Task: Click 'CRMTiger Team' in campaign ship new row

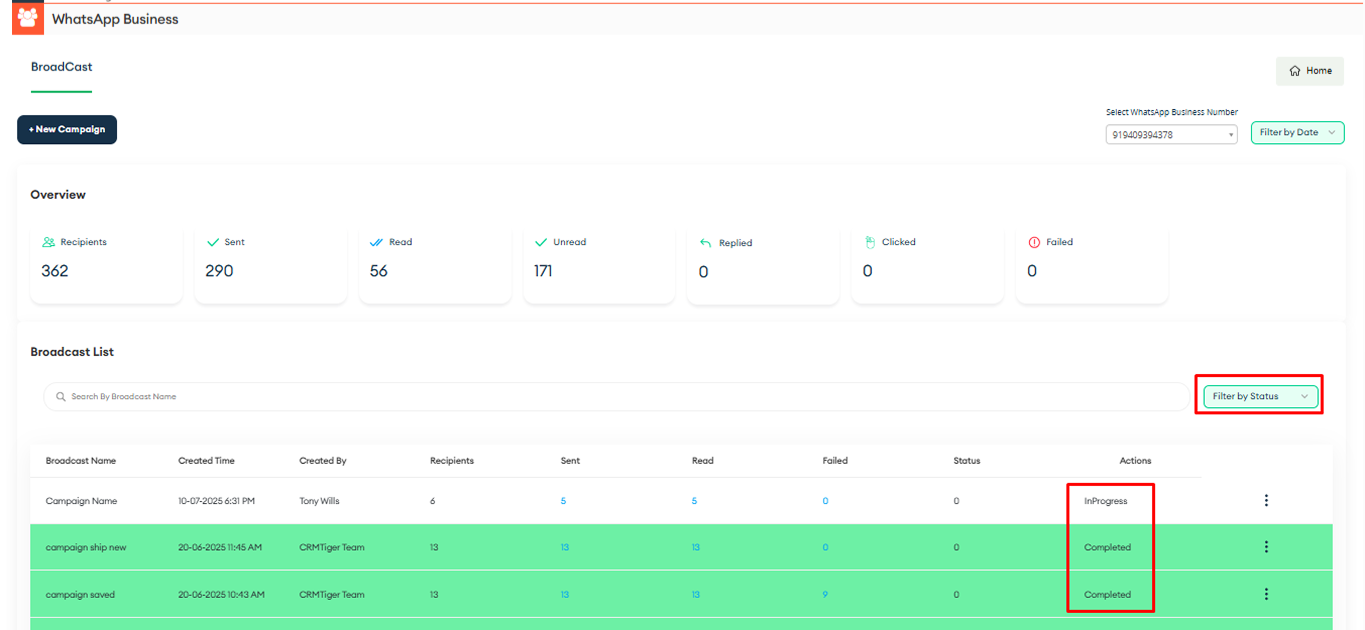Action: (x=333, y=548)
